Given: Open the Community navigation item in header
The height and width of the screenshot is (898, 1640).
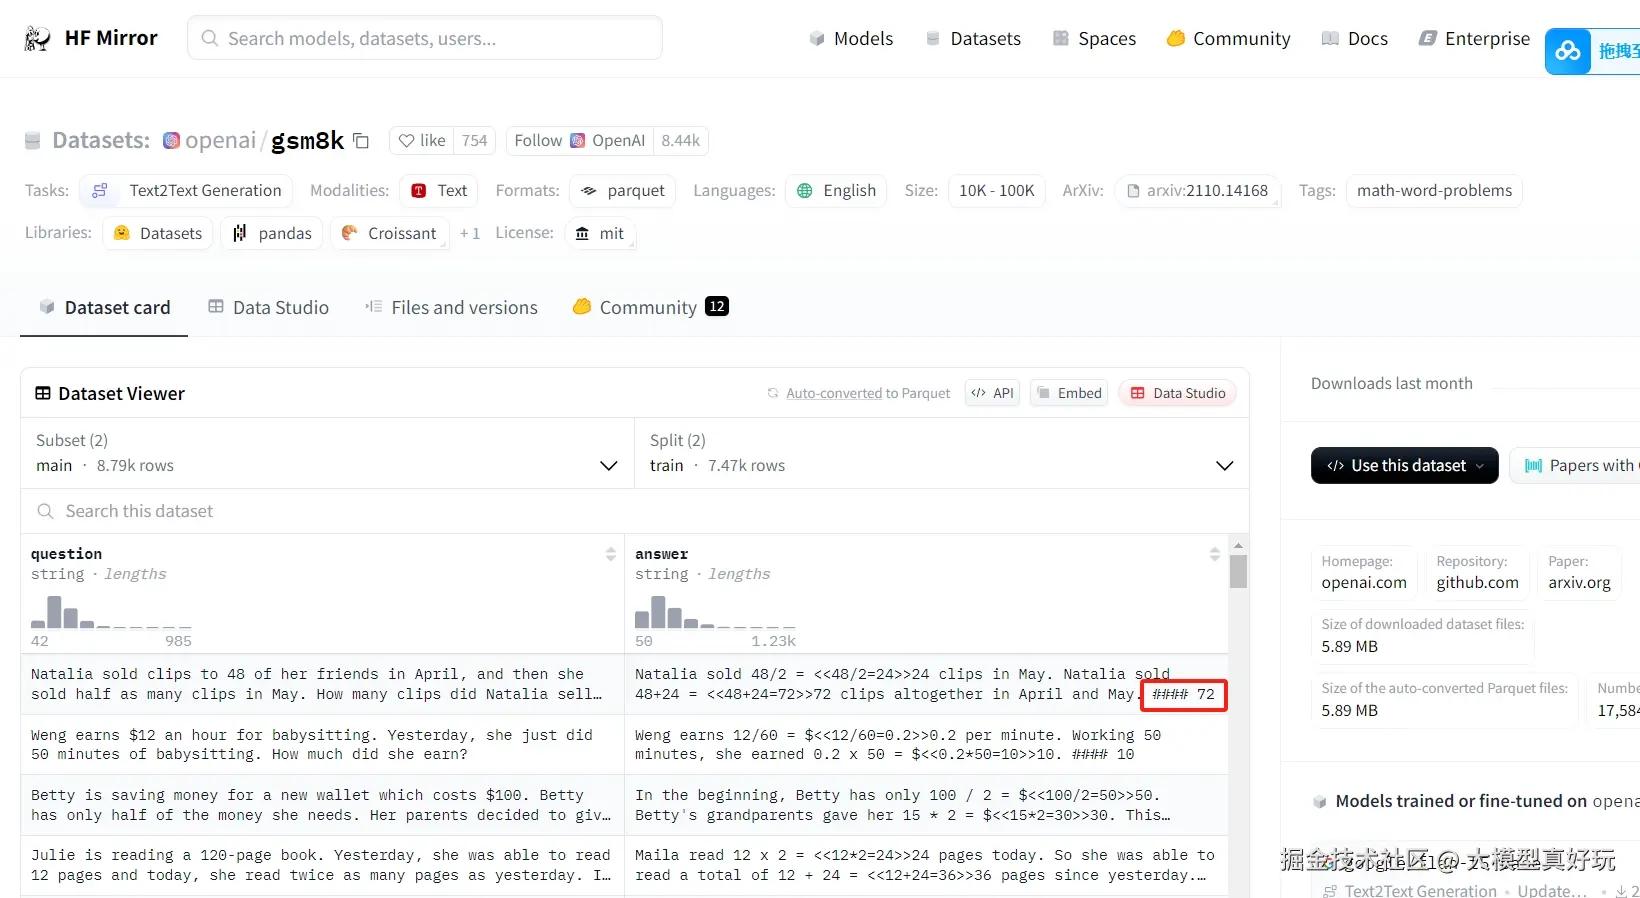Looking at the screenshot, I should 1228,39.
